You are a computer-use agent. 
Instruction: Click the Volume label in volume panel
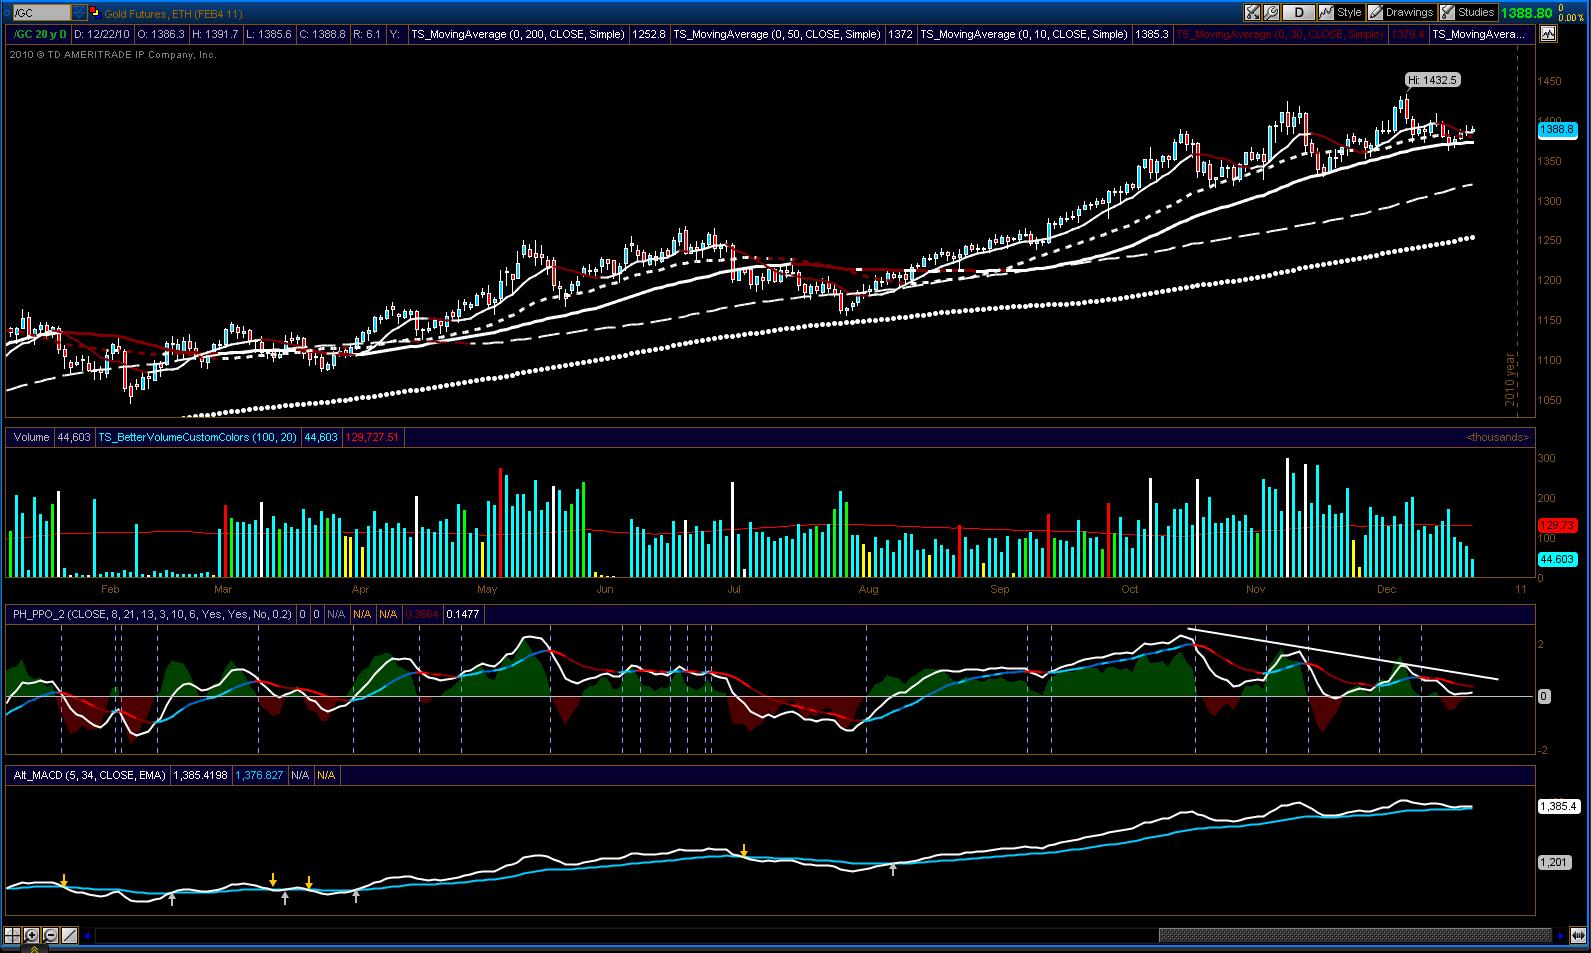click(31, 437)
